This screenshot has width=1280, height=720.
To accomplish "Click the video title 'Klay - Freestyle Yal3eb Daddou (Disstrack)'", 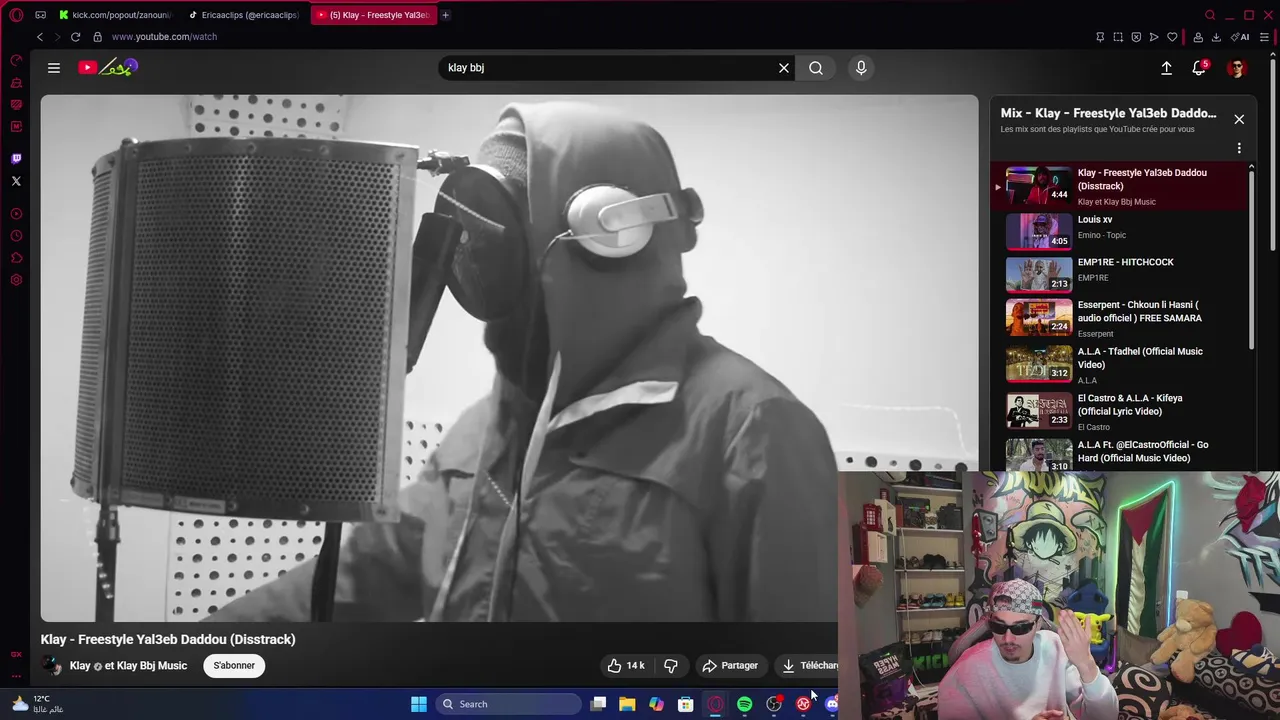I will coord(168,639).
